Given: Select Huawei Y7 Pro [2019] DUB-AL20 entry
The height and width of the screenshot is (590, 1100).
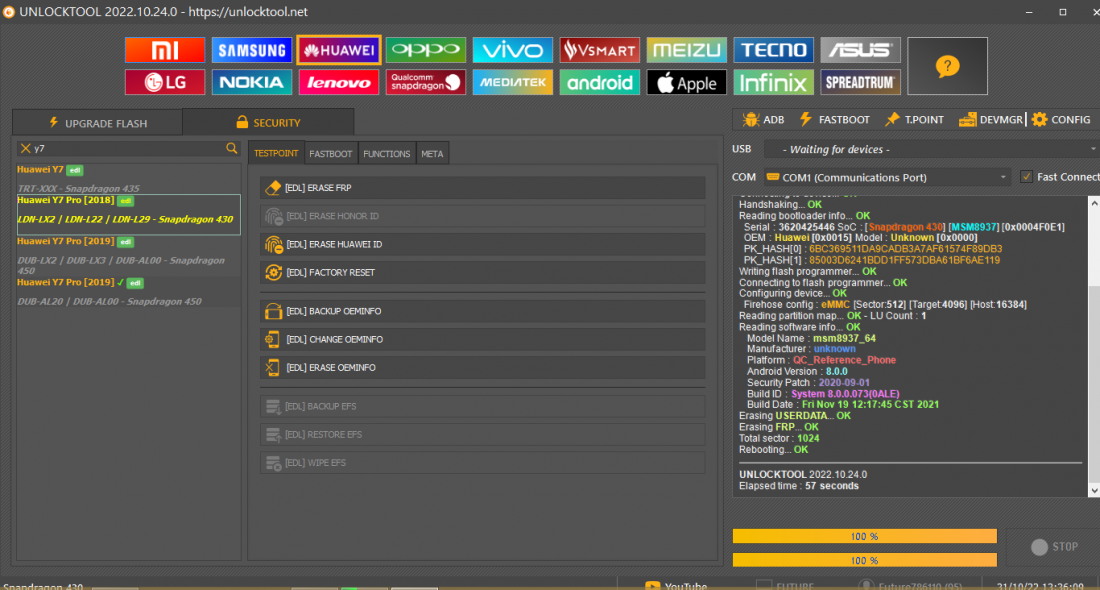Looking at the screenshot, I should click(x=128, y=292).
